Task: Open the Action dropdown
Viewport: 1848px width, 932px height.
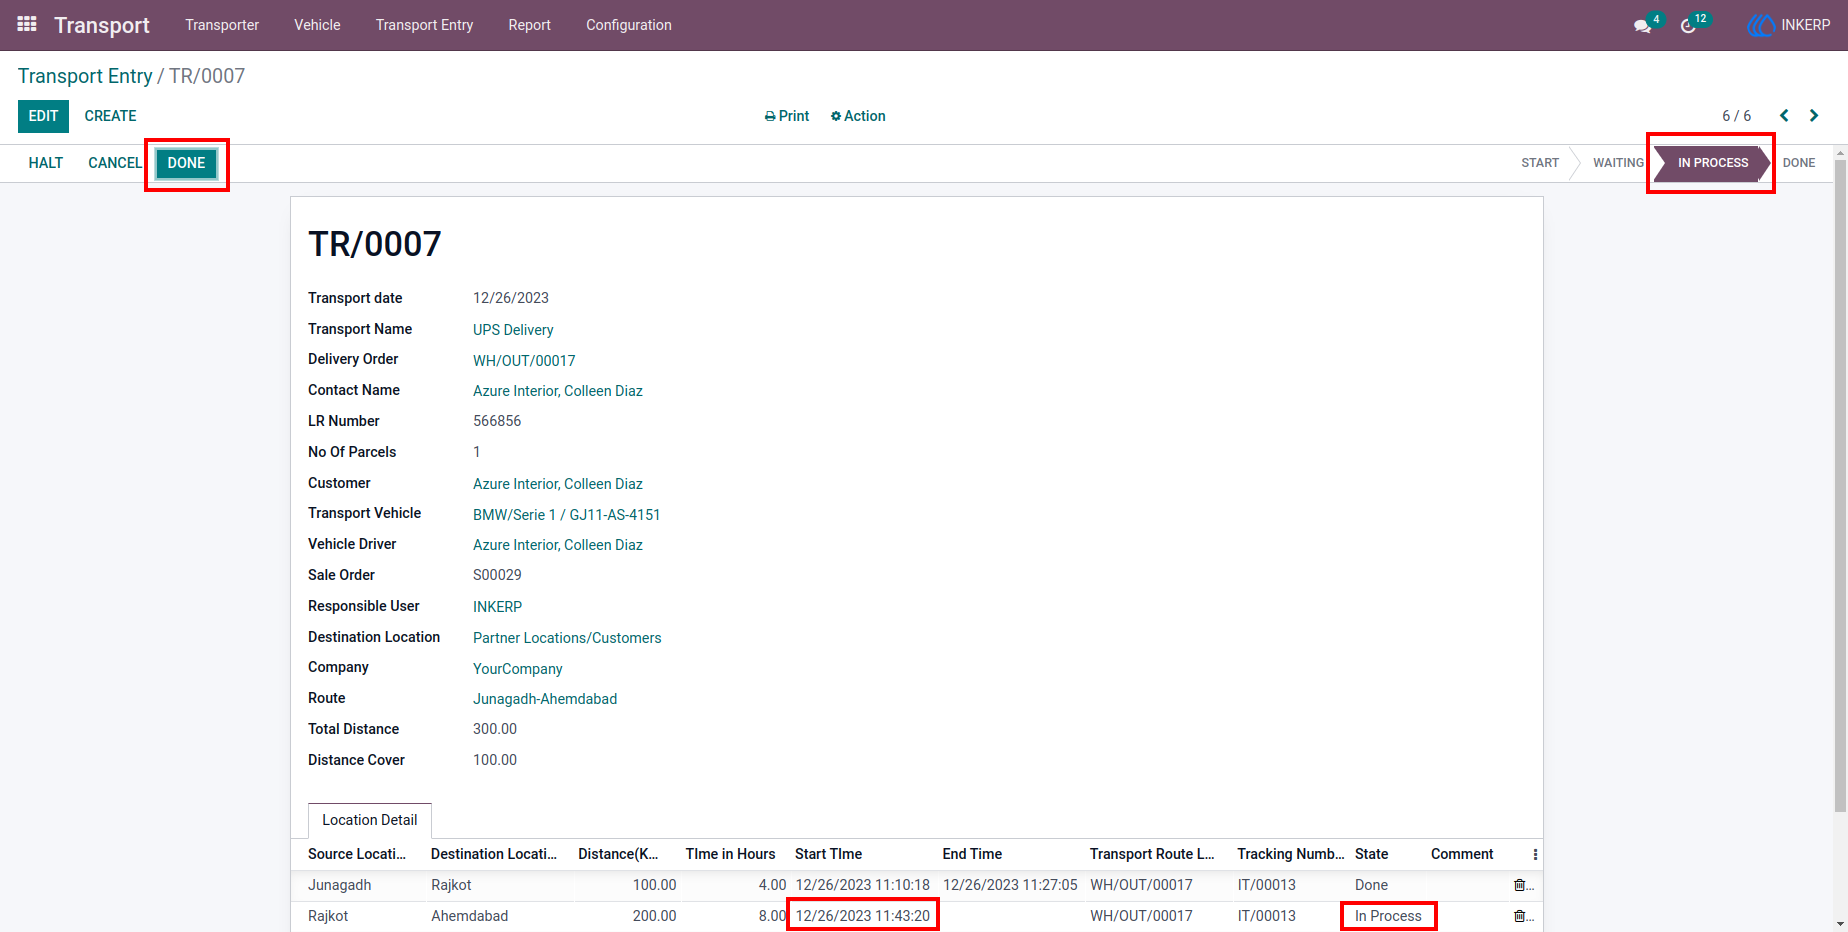Action: pos(858,116)
